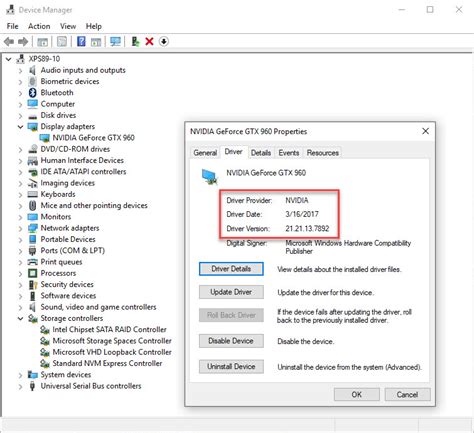The image size is (474, 433).
Task: Select Microsoft Storage Spaces Controller
Action: [x=112, y=341]
